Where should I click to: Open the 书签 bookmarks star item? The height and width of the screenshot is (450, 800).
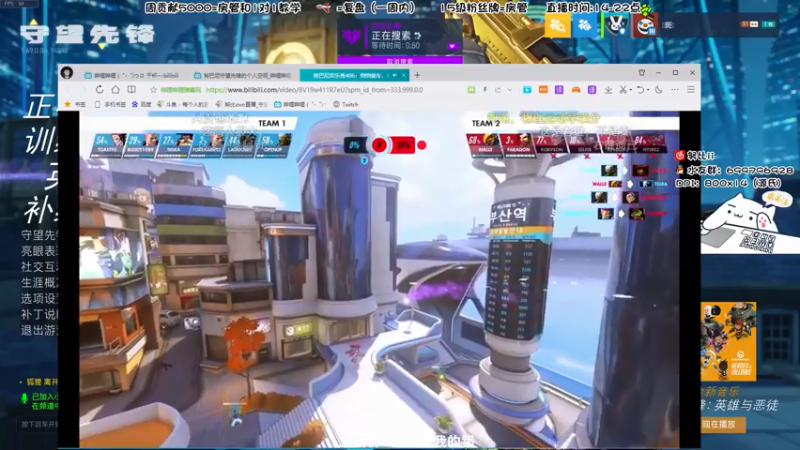[75, 104]
